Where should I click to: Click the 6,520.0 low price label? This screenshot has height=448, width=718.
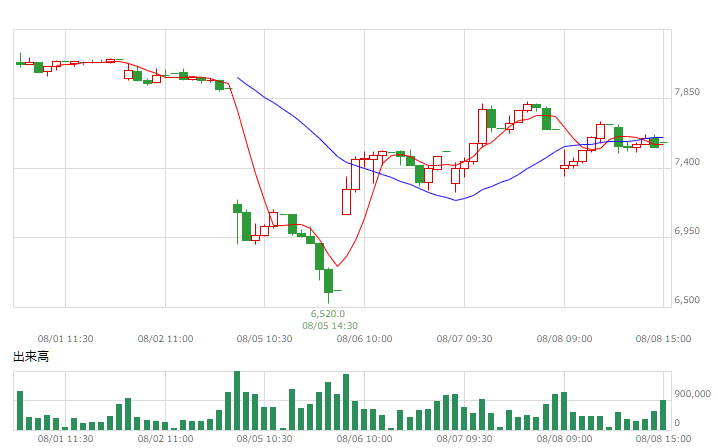(328, 314)
